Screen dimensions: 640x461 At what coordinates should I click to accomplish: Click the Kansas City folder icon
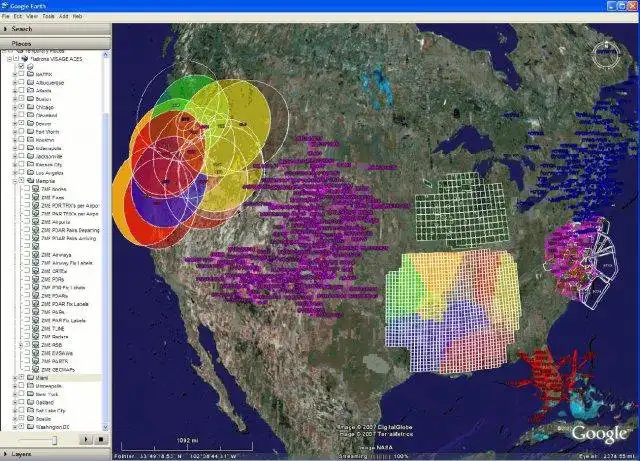point(31,164)
